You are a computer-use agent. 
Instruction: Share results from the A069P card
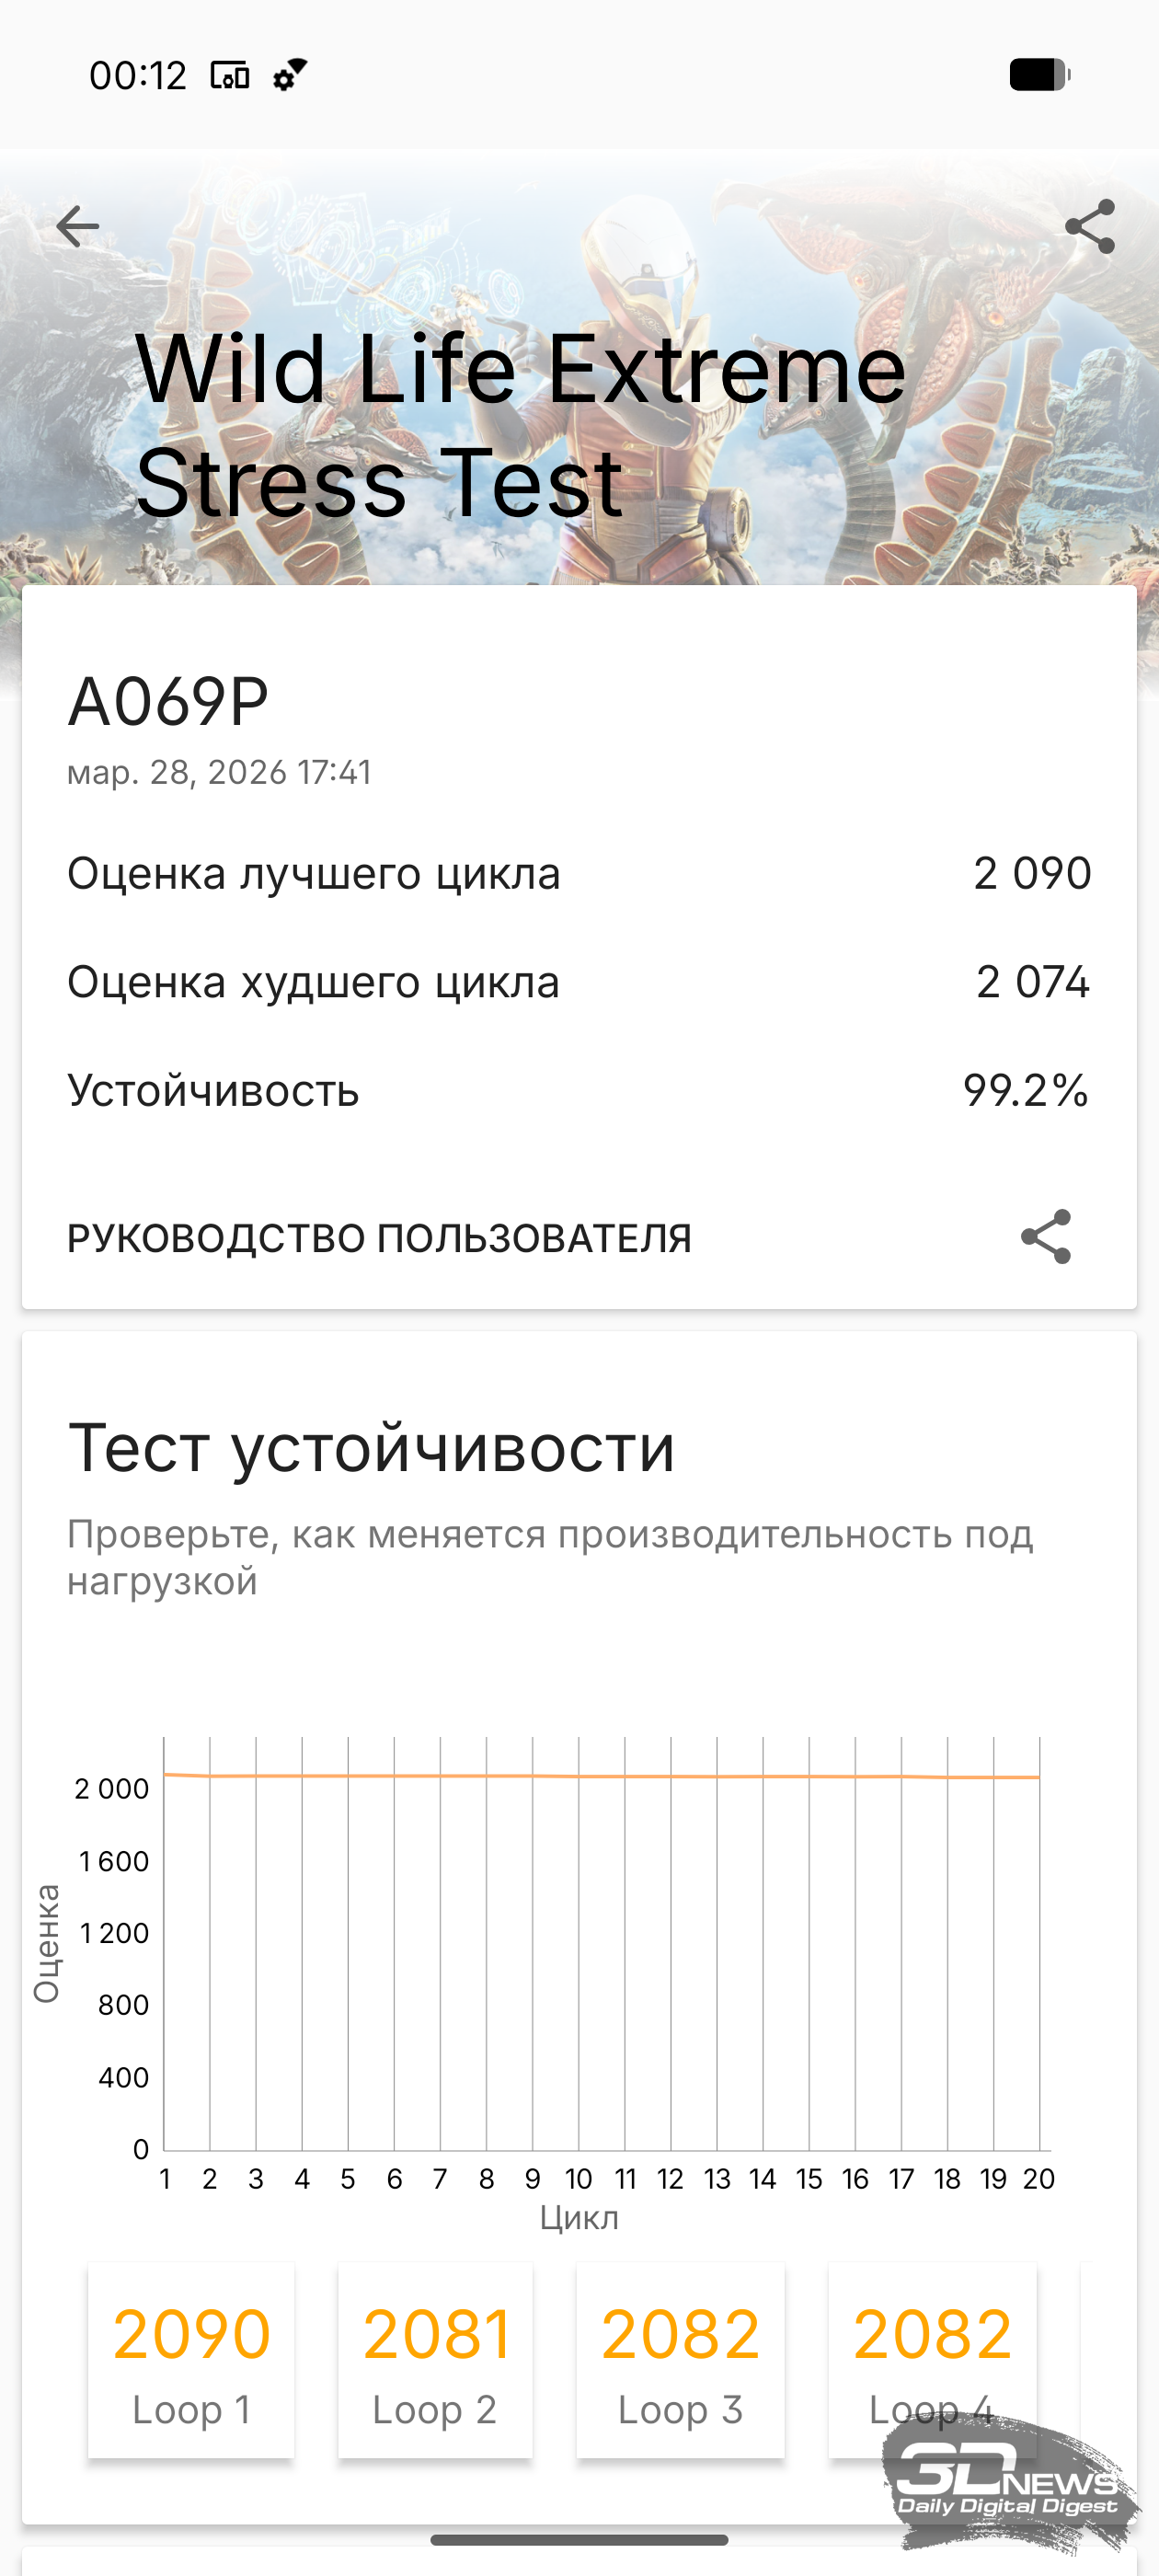pos(1045,1237)
